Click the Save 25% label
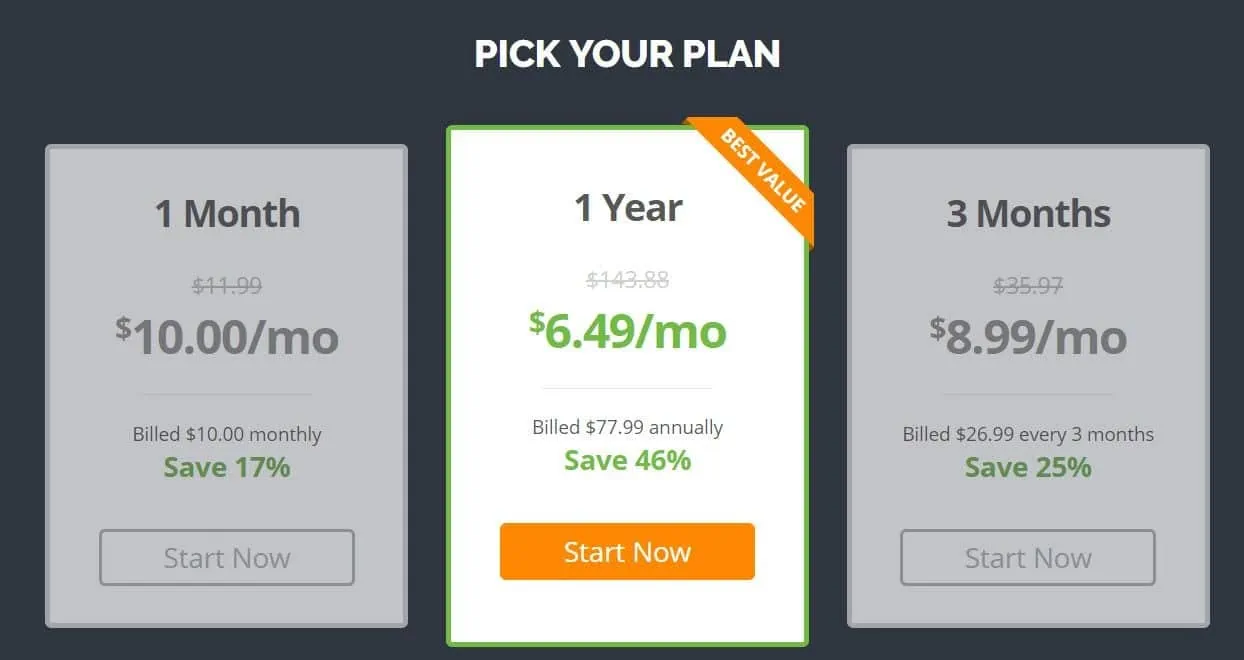This screenshot has height=660, width=1244. [1028, 467]
